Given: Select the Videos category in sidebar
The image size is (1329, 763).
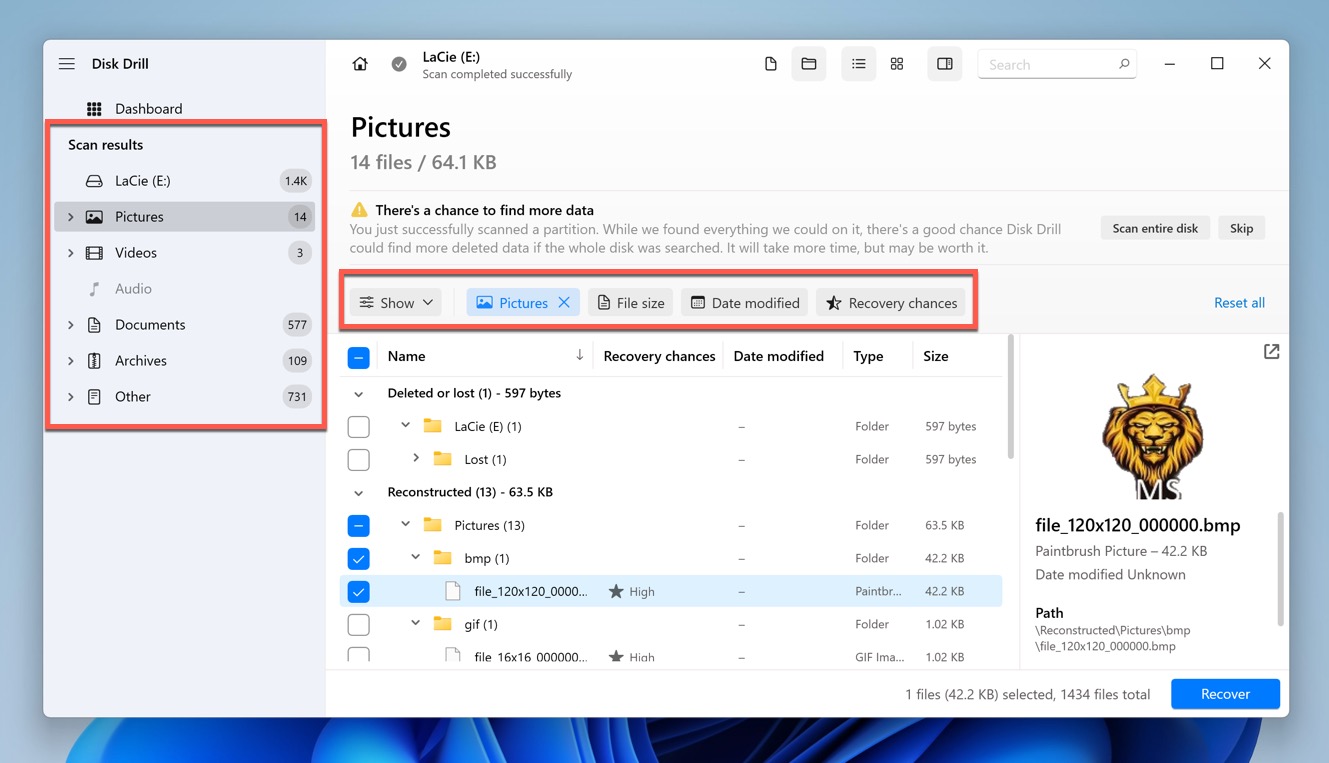Looking at the screenshot, I should click(x=185, y=253).
